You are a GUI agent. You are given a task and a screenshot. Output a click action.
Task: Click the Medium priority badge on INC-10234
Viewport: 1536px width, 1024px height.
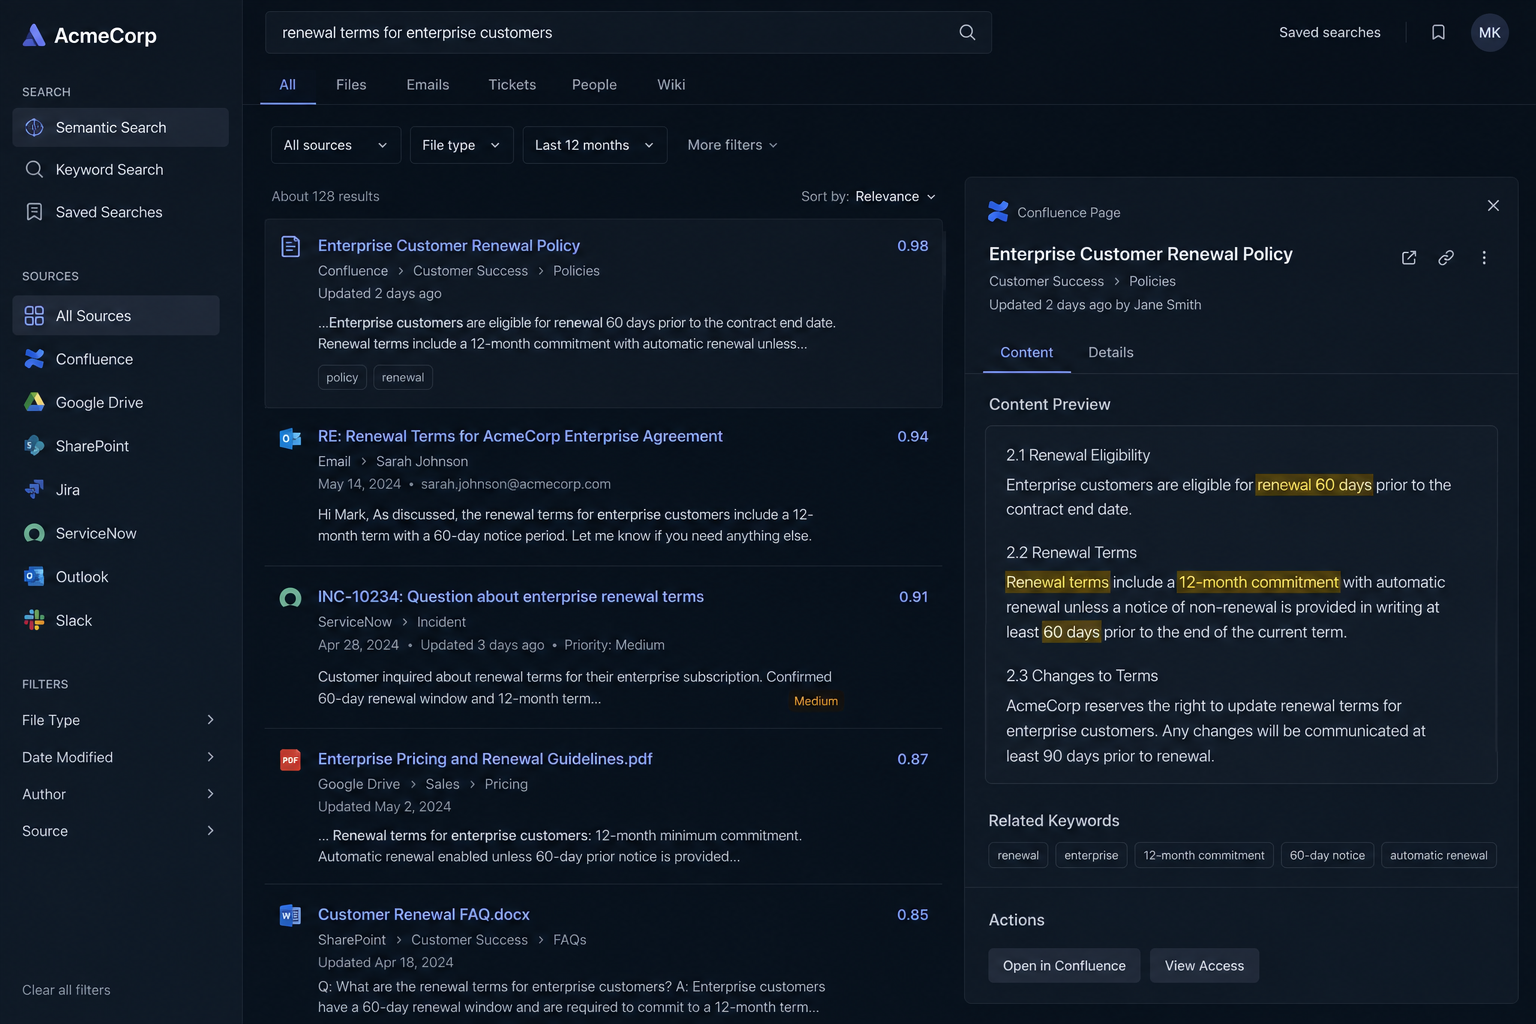(816, 701)
